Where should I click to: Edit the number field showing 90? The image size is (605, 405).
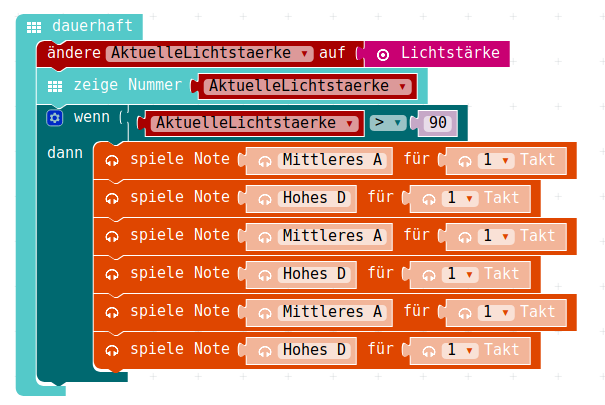point(438,123)
